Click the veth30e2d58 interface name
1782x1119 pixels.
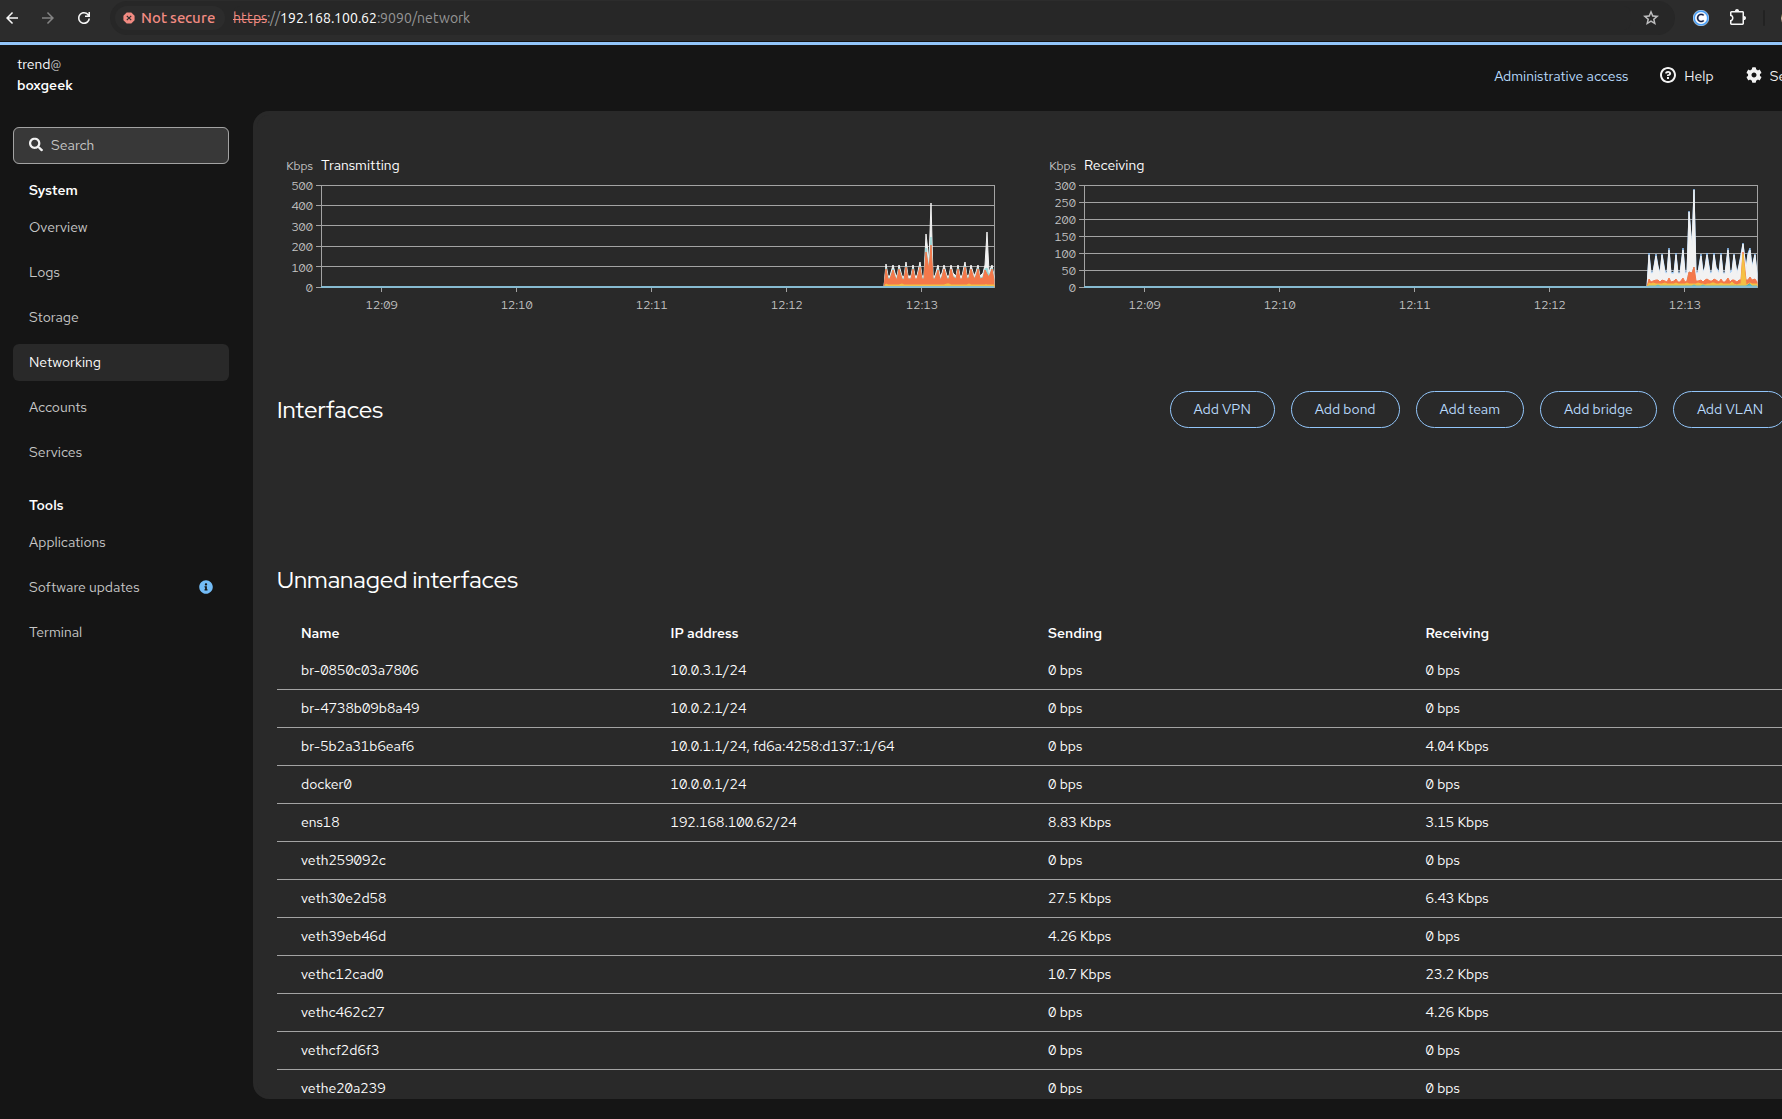(x=343, y=898)
